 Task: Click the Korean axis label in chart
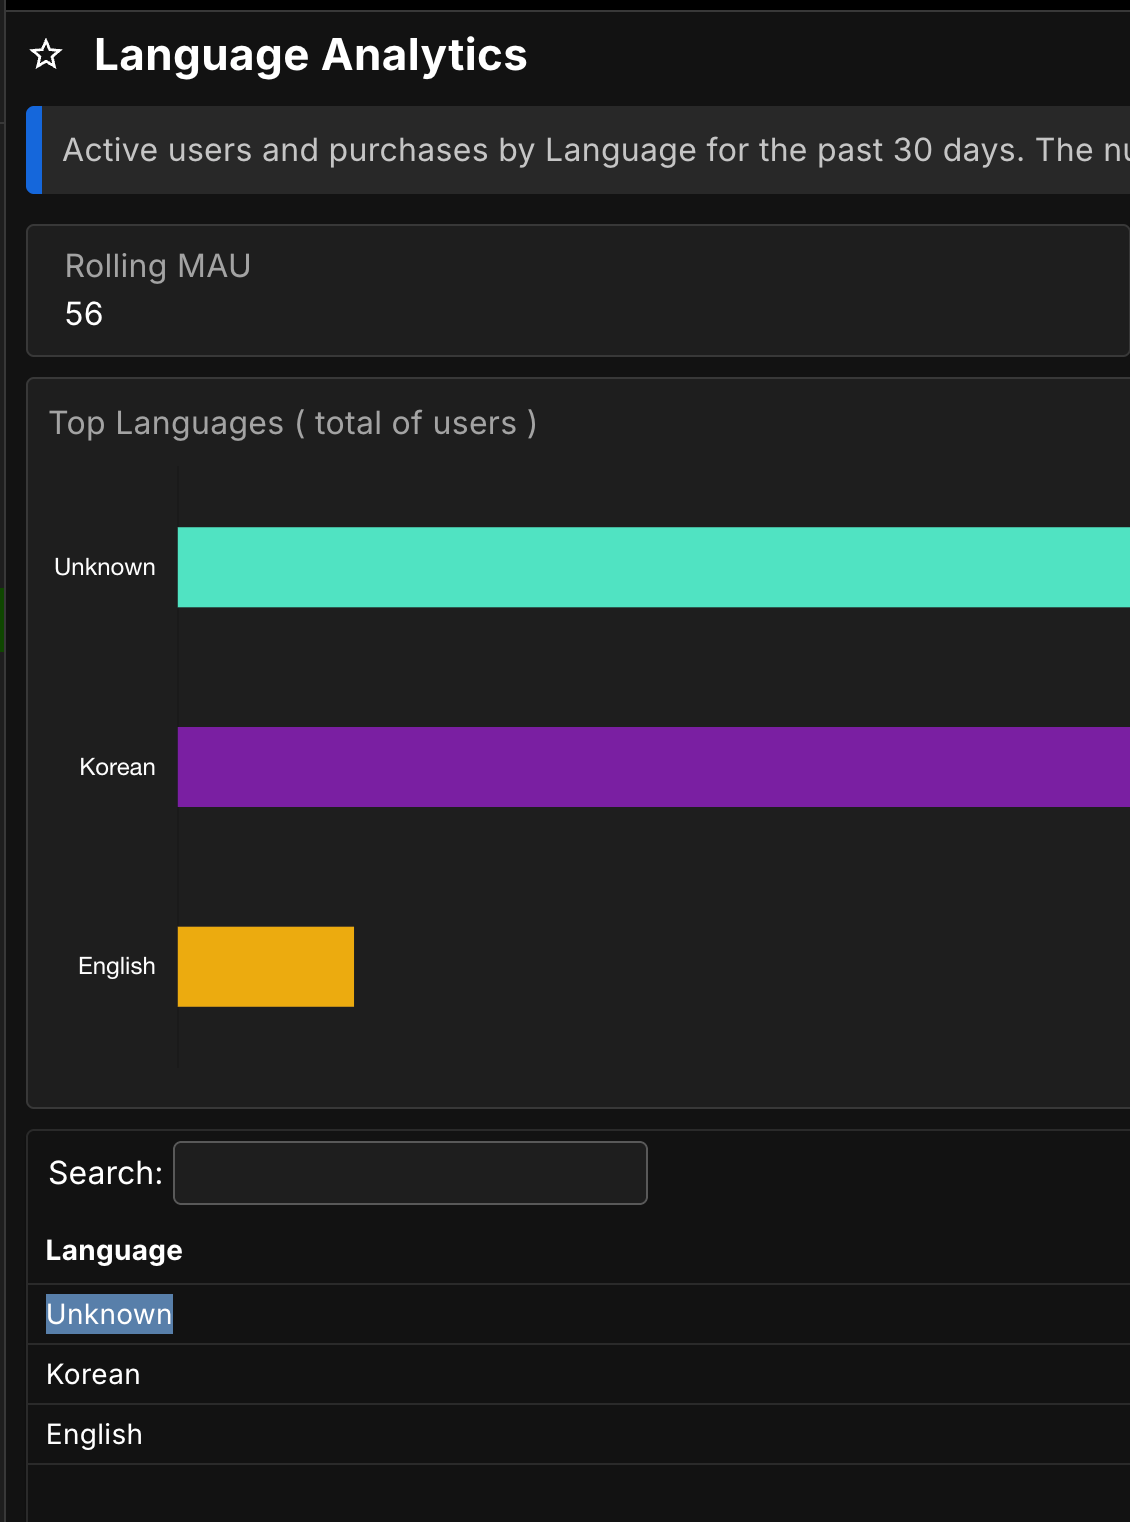[x=117, y=767]
